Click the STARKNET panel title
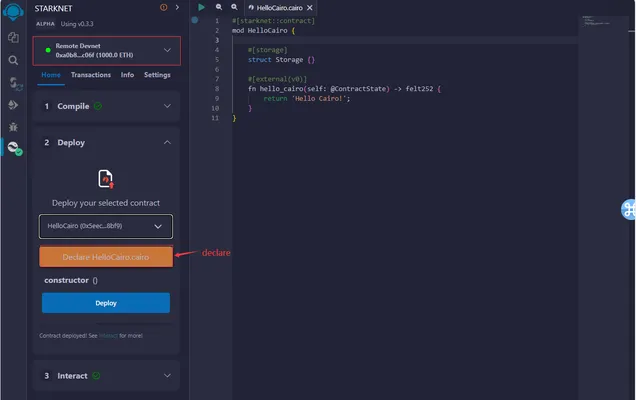This screenshot has height=400, width=636. (54, 9)
